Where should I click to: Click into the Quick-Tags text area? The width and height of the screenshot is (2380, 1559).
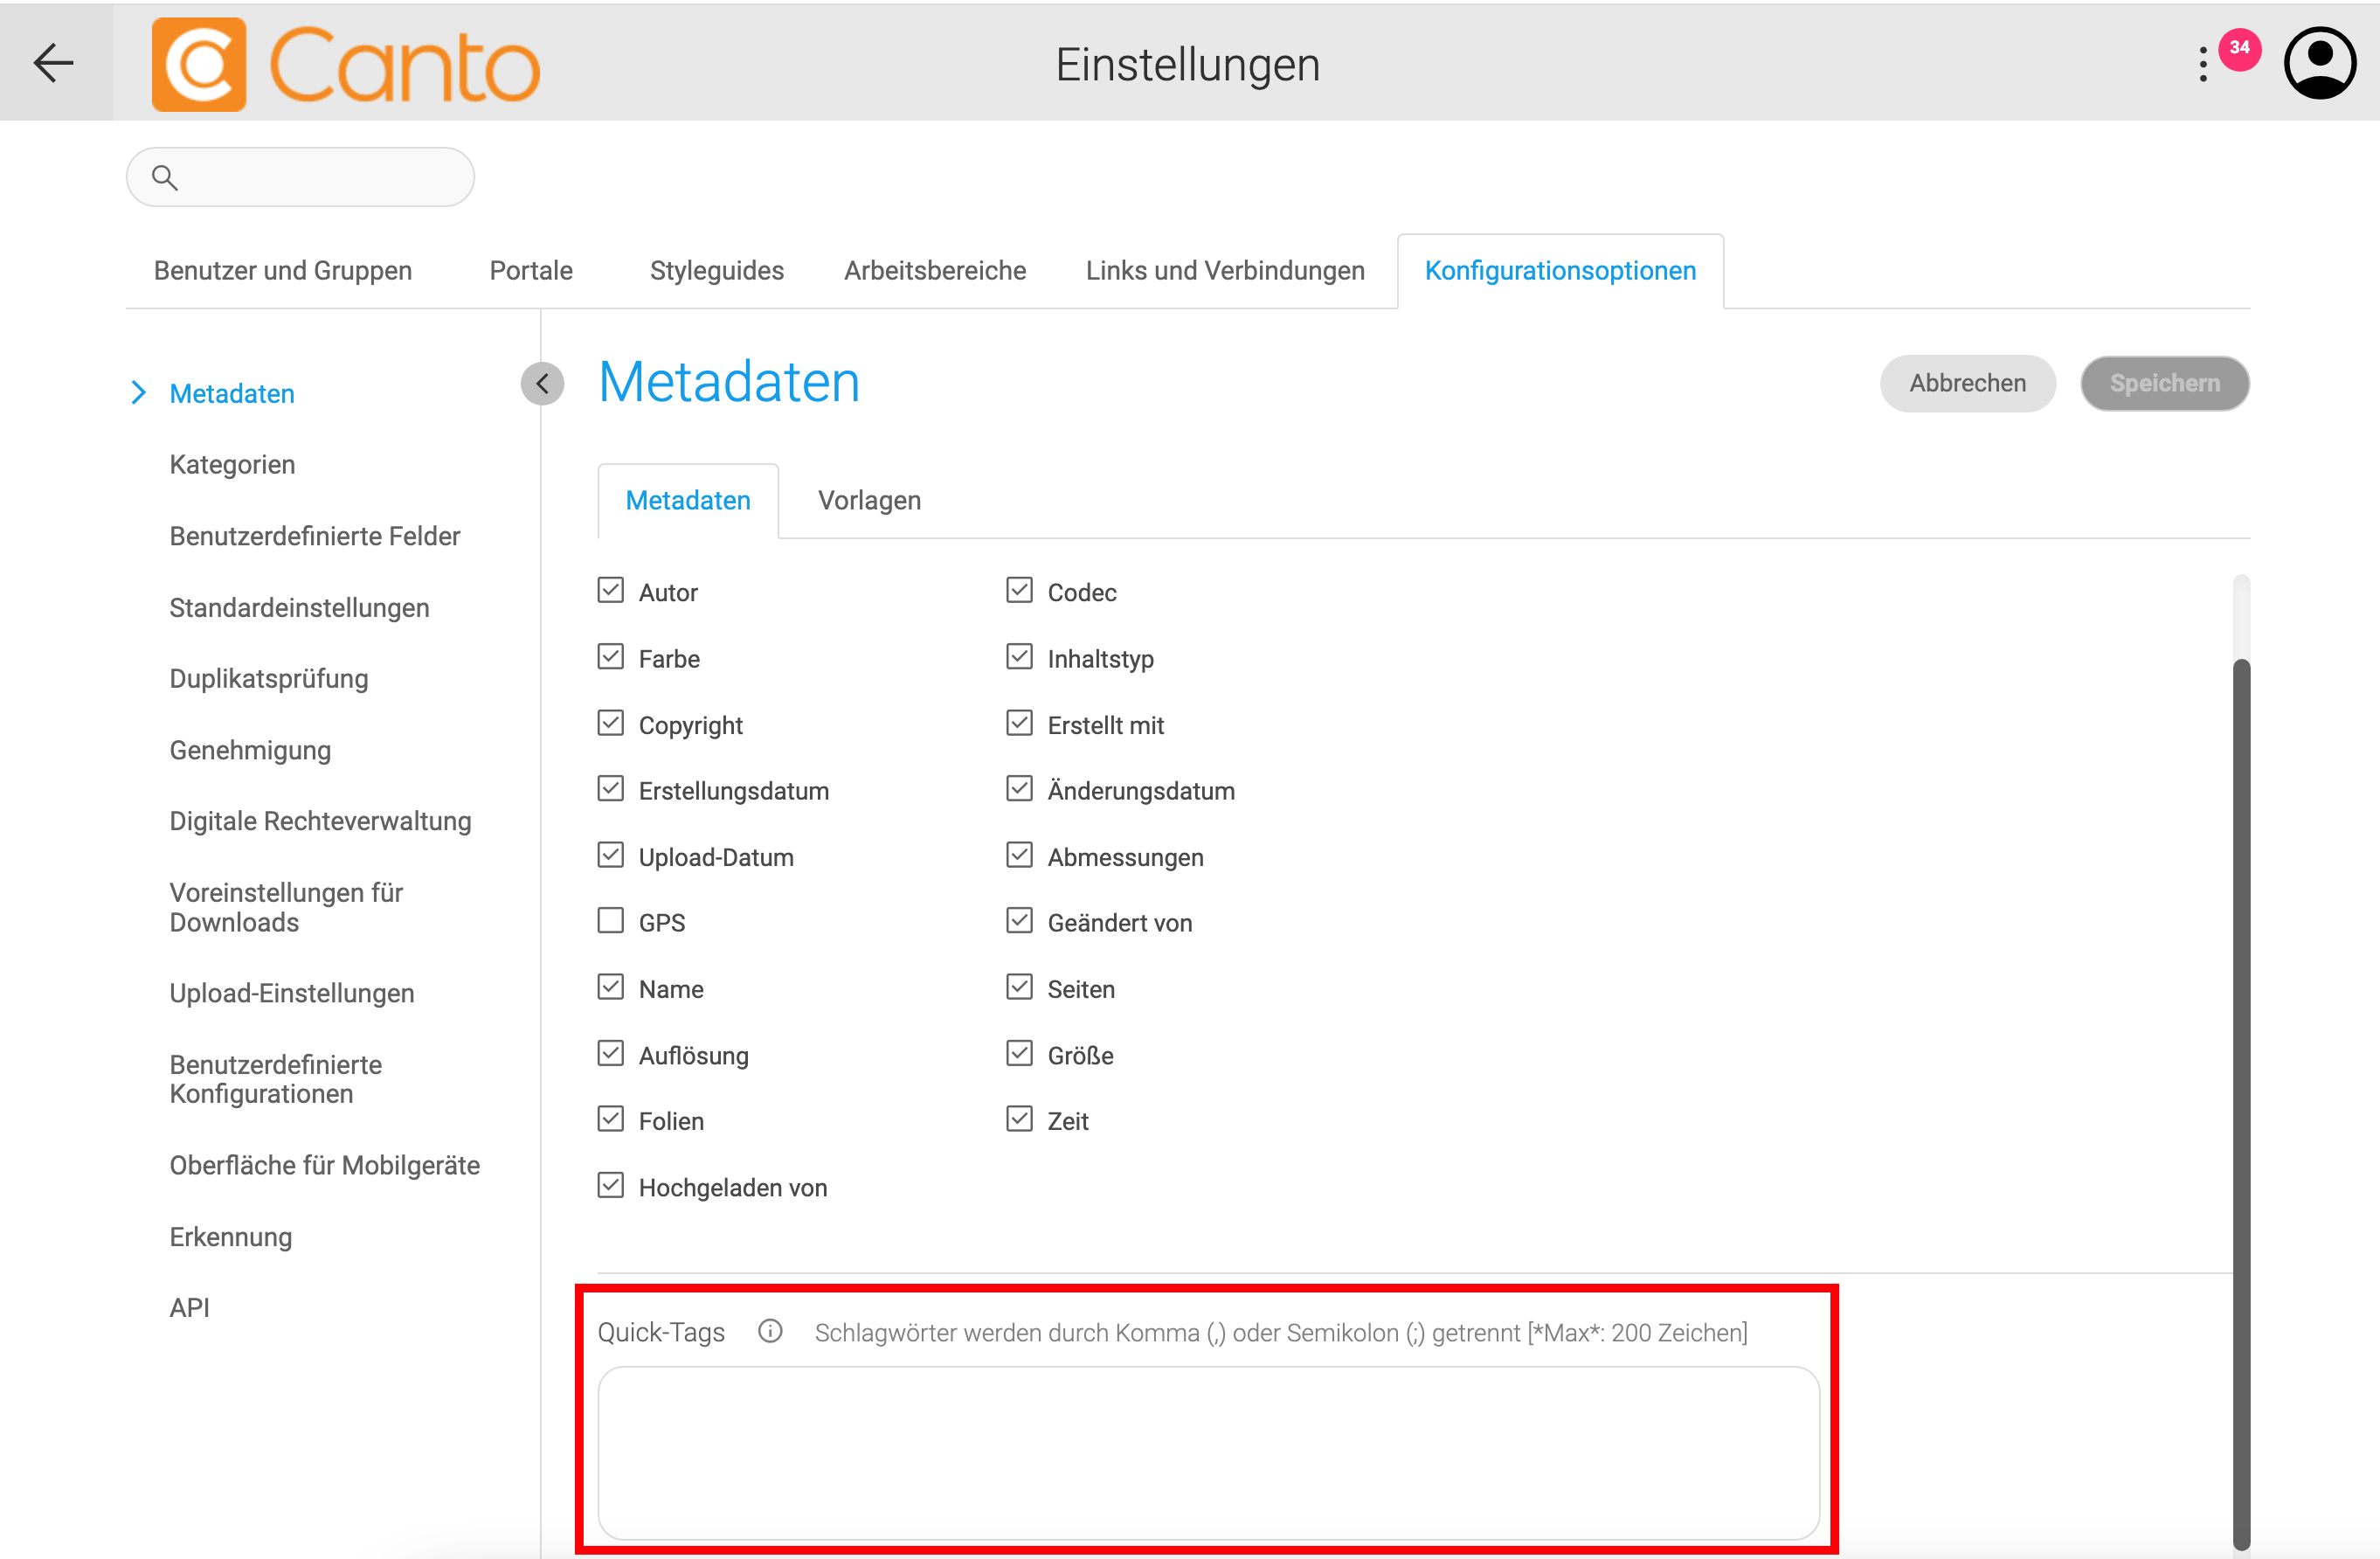1208,1453
